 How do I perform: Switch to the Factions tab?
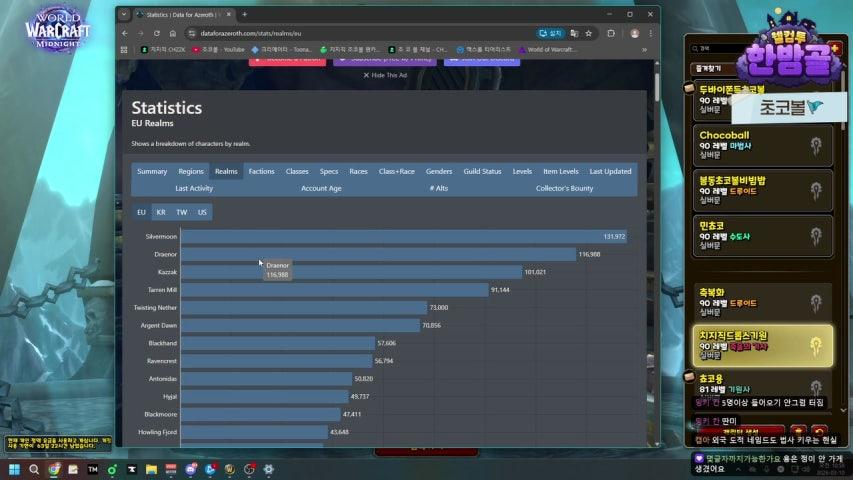pyautogui.click(x=262, y=171)
